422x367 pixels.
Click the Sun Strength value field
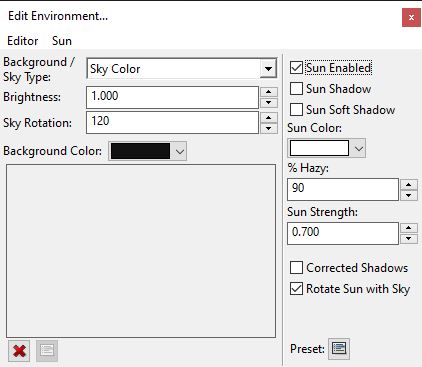(x=343, y=233)
